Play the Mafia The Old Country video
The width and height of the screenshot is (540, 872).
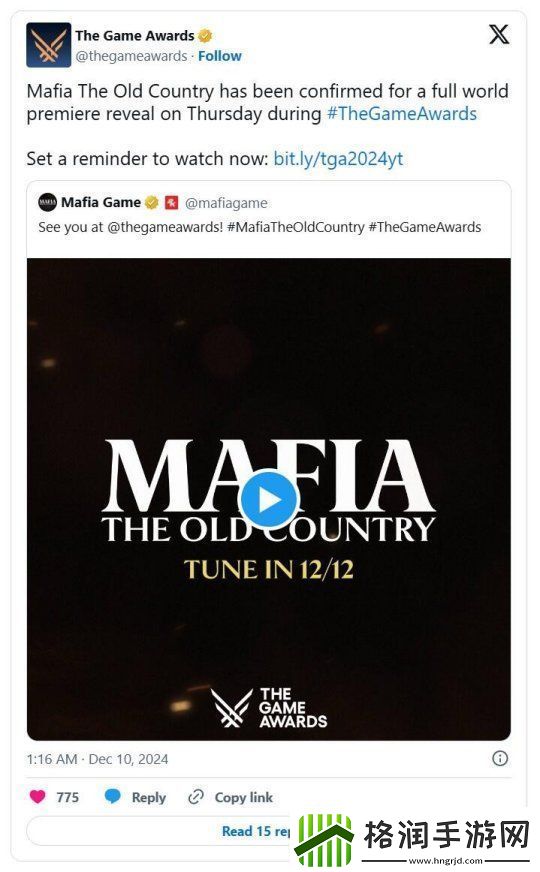click(269, 499)
